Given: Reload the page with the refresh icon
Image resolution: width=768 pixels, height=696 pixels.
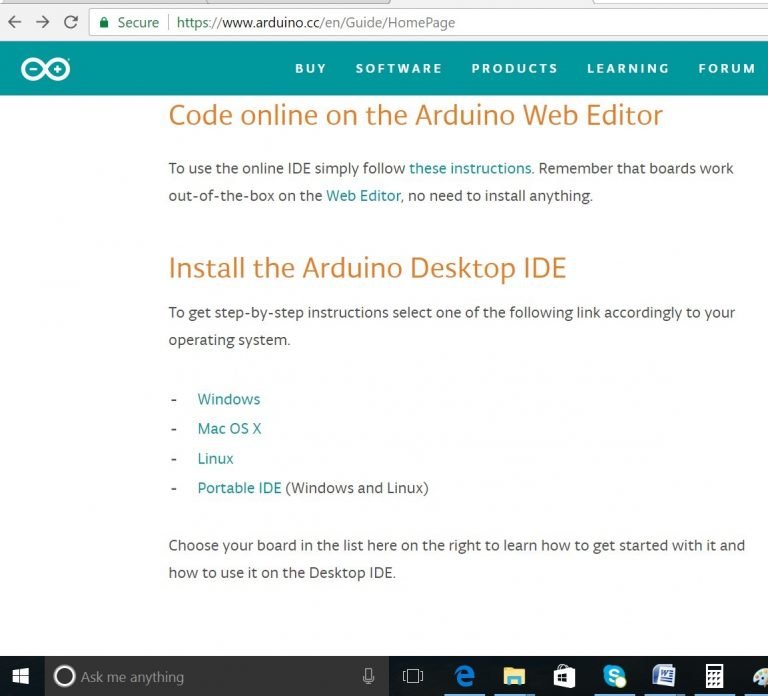Looking at the screenshot, I should point(71,21).
